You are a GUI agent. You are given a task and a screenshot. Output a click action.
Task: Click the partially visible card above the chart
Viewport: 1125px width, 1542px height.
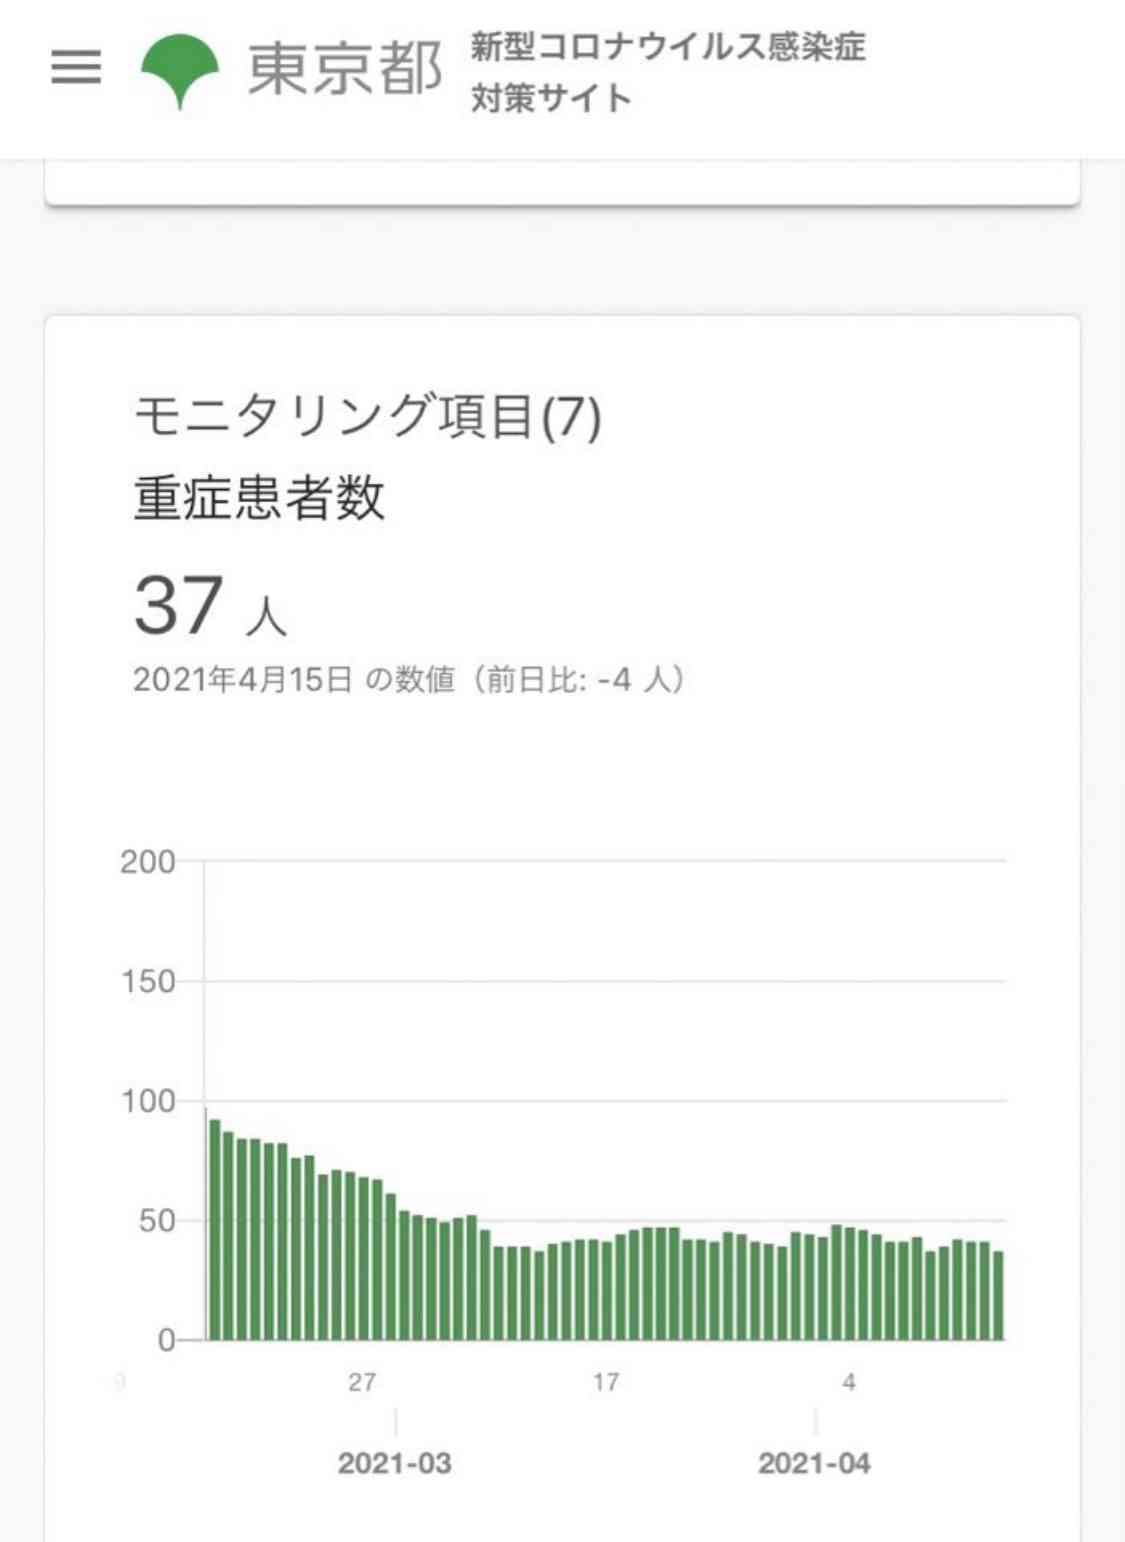pos(563,180)
